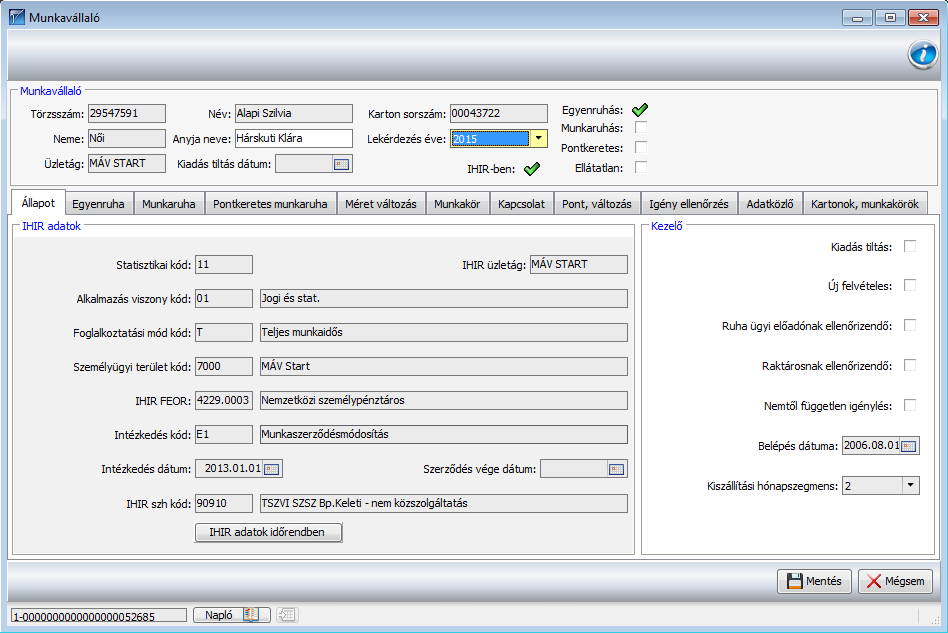Click the Intézkedés kód E1 field

pos(224,434)
